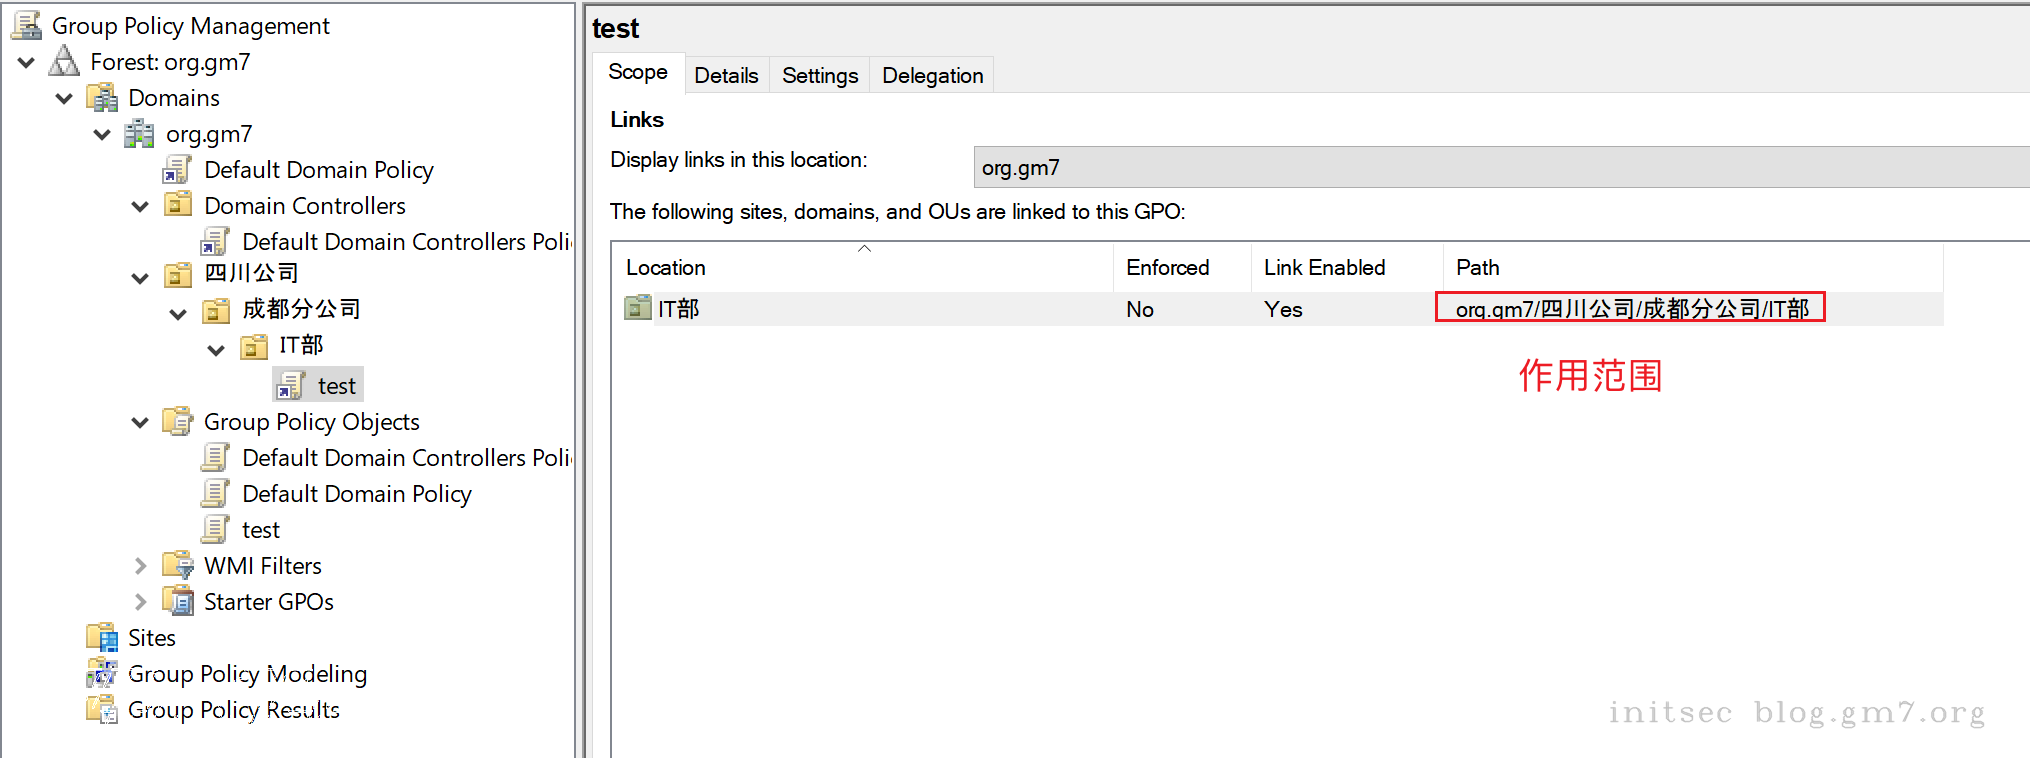This screenshot has width=2030, height=758.
Task: Select the test GPO under Group Policy Objects
Action: tap(260, 530)
